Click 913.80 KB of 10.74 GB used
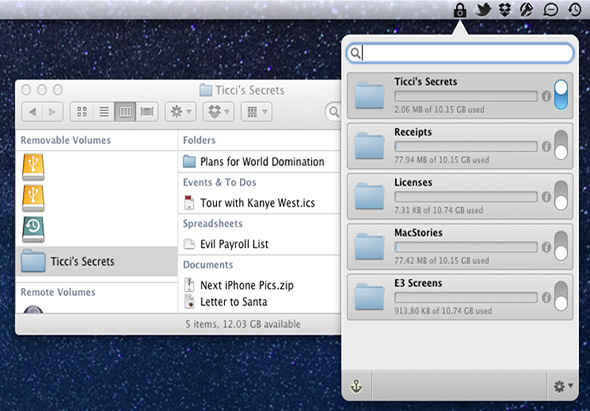This screenshot has width=590, height=411. click(443, 311)
